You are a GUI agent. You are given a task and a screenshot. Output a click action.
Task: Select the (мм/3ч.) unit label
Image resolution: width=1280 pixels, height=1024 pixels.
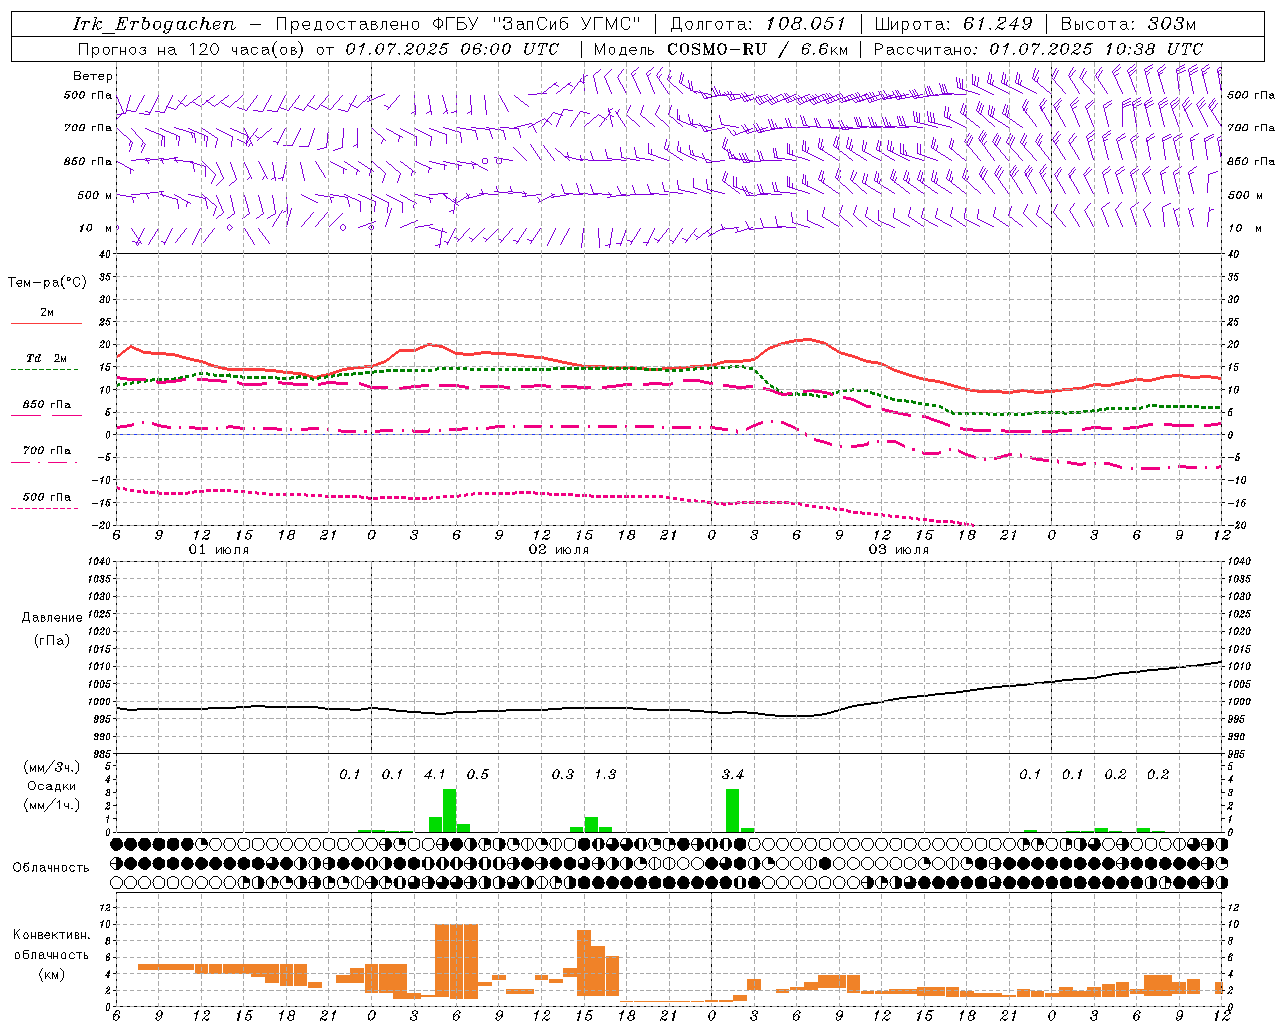pyautogui.click(x=52, y=767)
